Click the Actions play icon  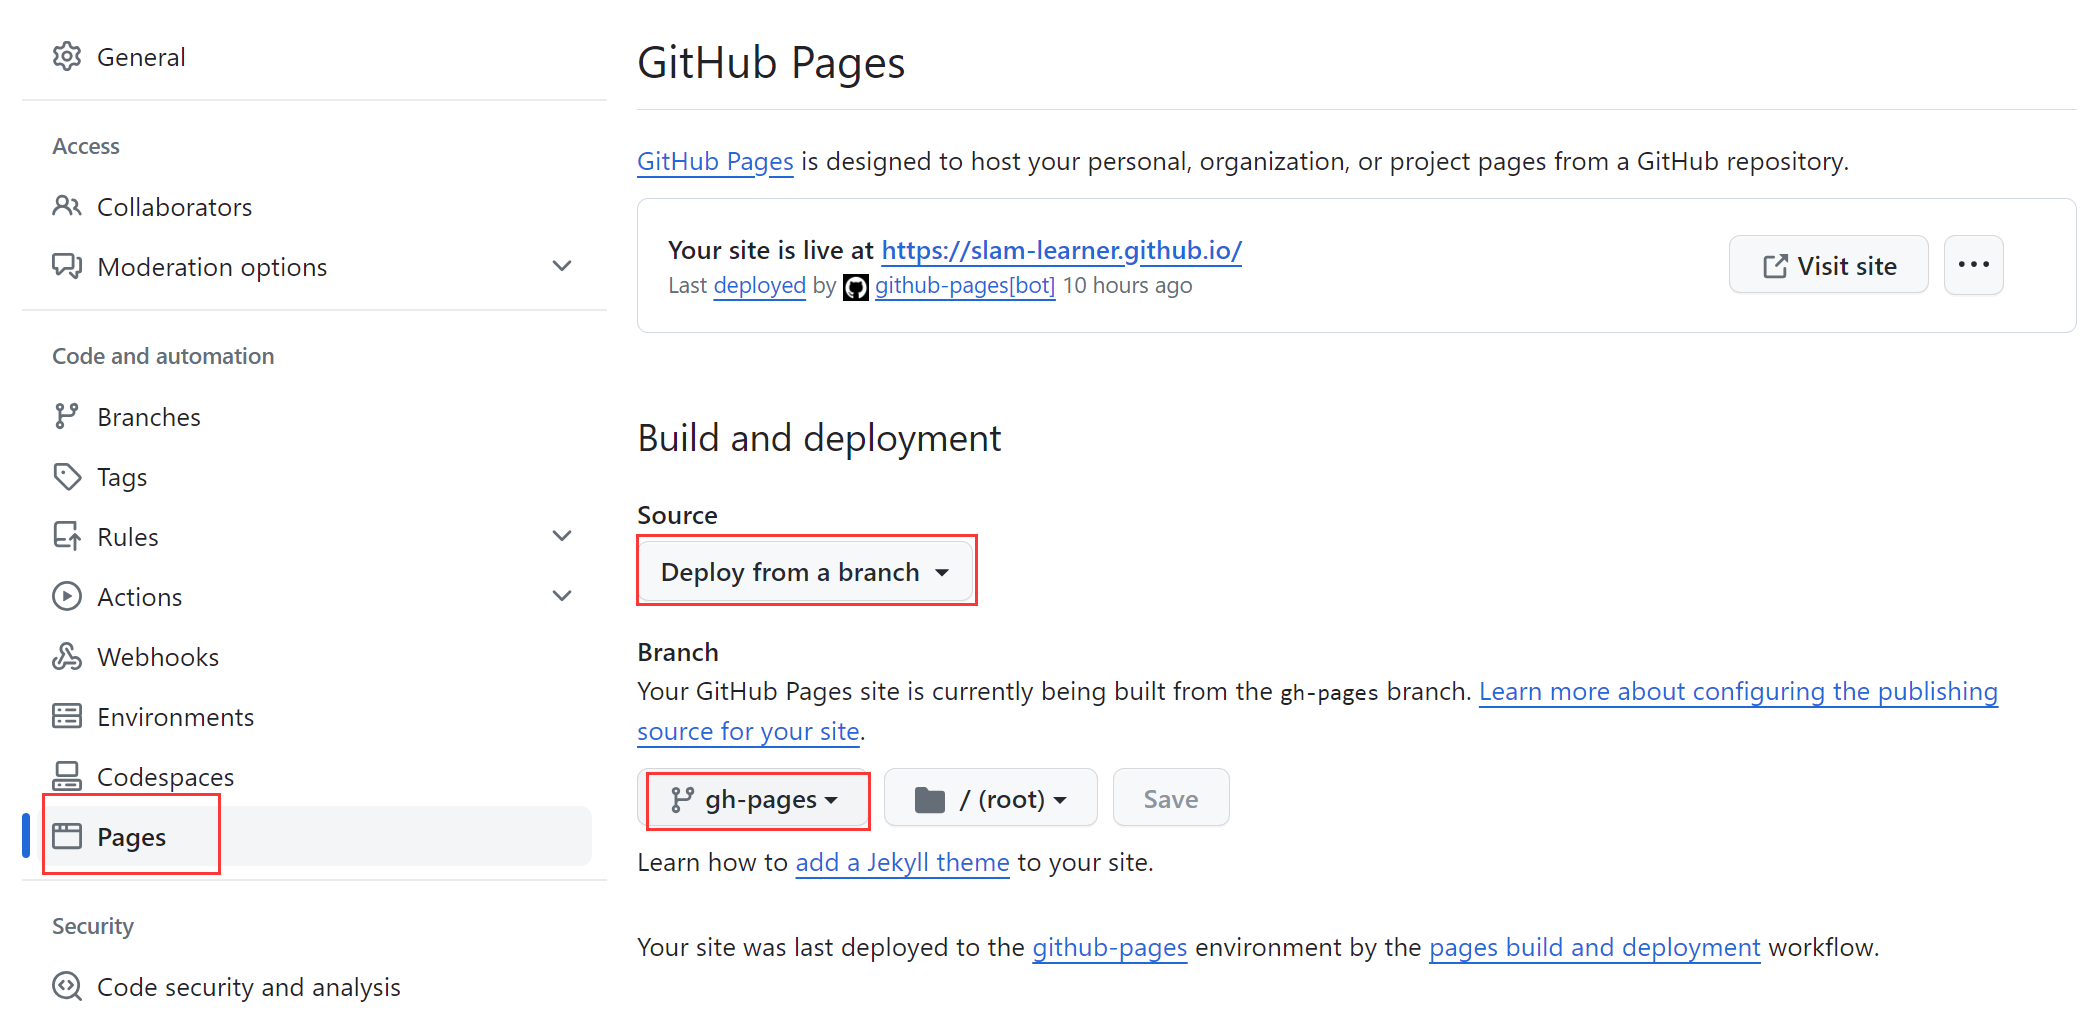[x=67, y=596]
